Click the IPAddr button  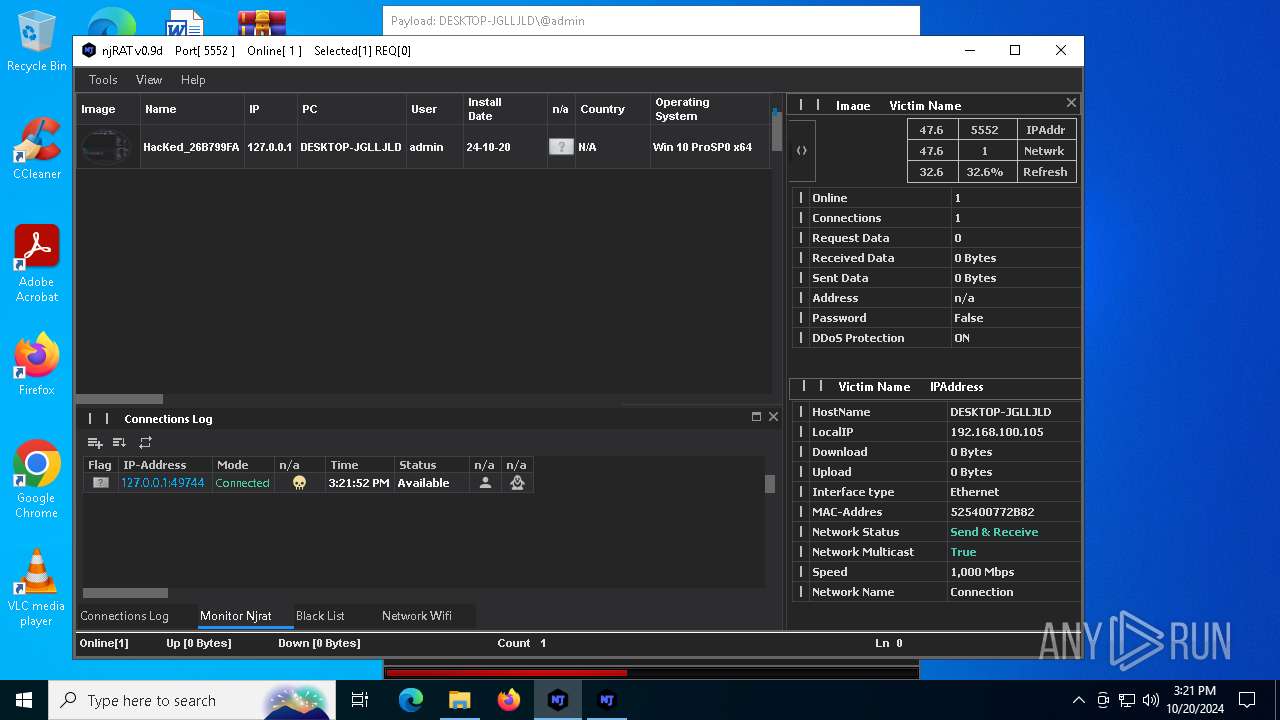[1046, 130]
